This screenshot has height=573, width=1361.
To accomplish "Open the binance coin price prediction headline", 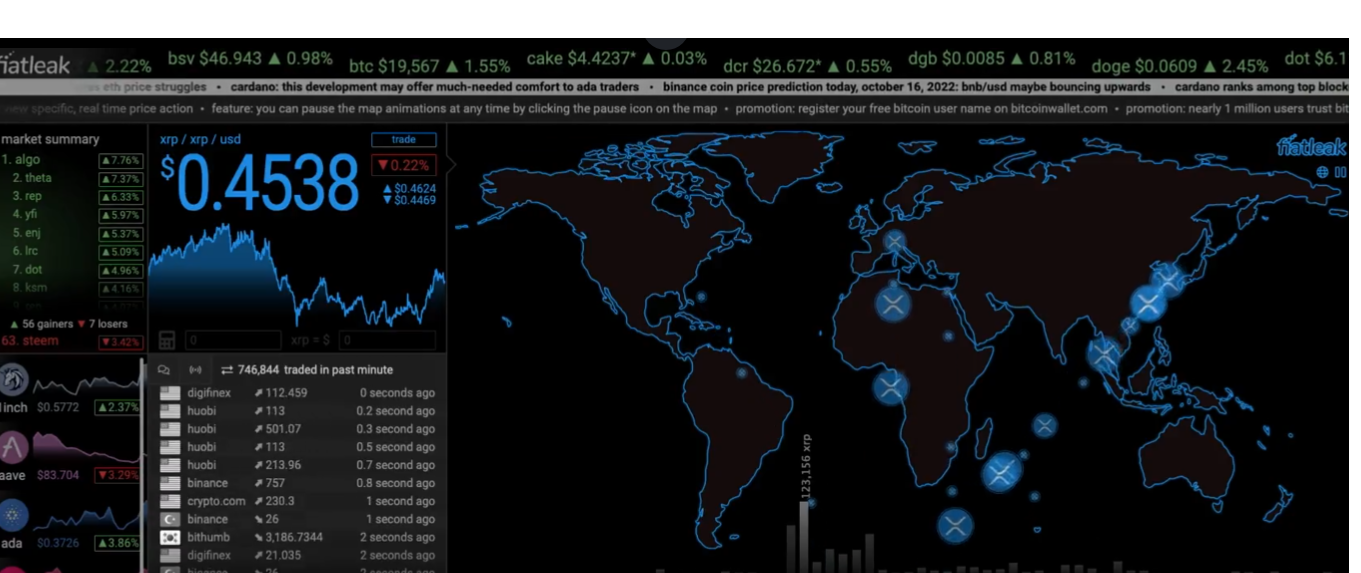I will (x=907, y=87).
